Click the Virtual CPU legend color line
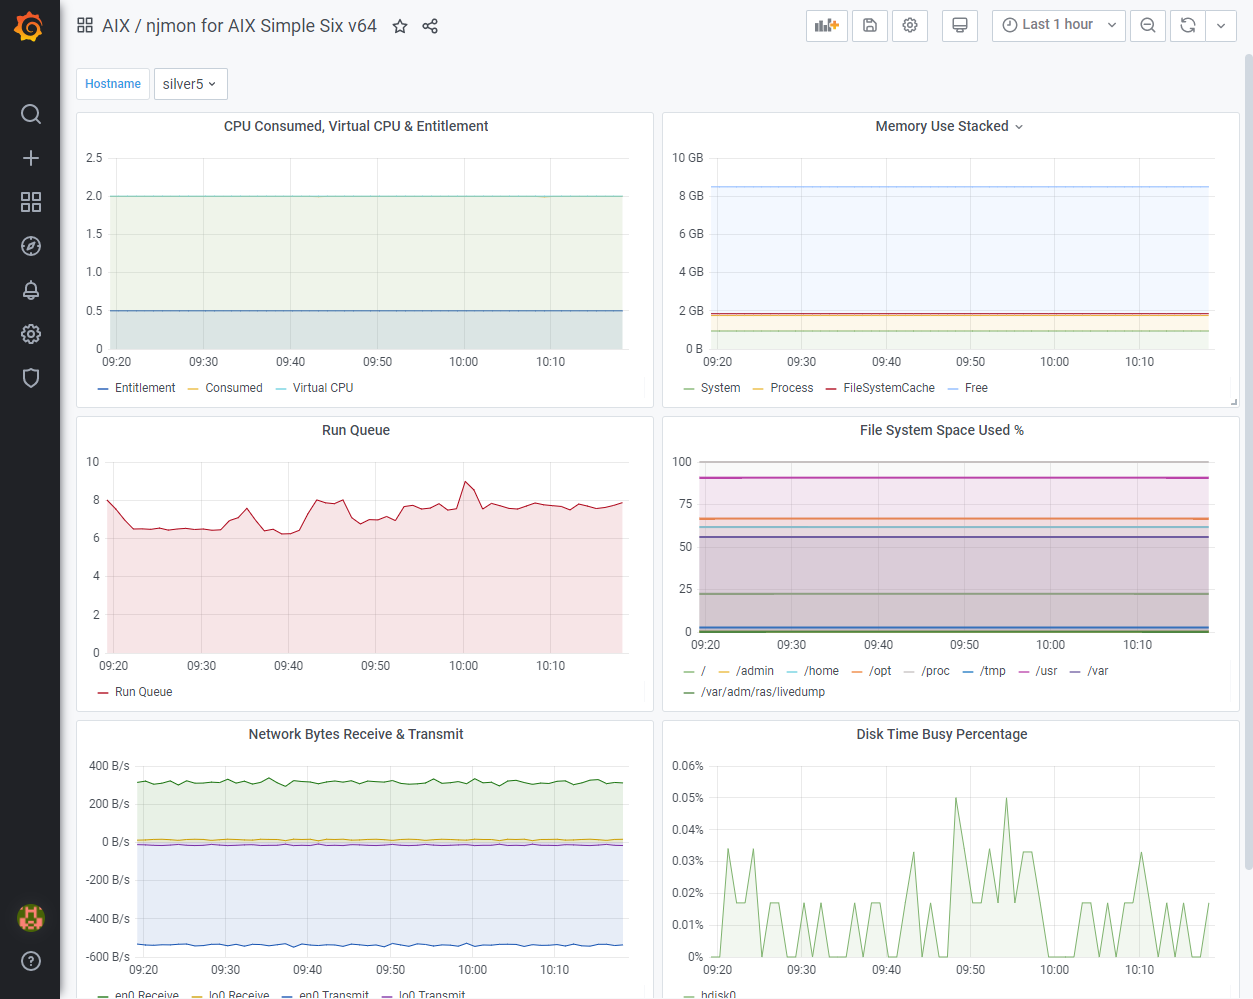This screenshot has height=999, width=1253. click(x=281, y=389)
